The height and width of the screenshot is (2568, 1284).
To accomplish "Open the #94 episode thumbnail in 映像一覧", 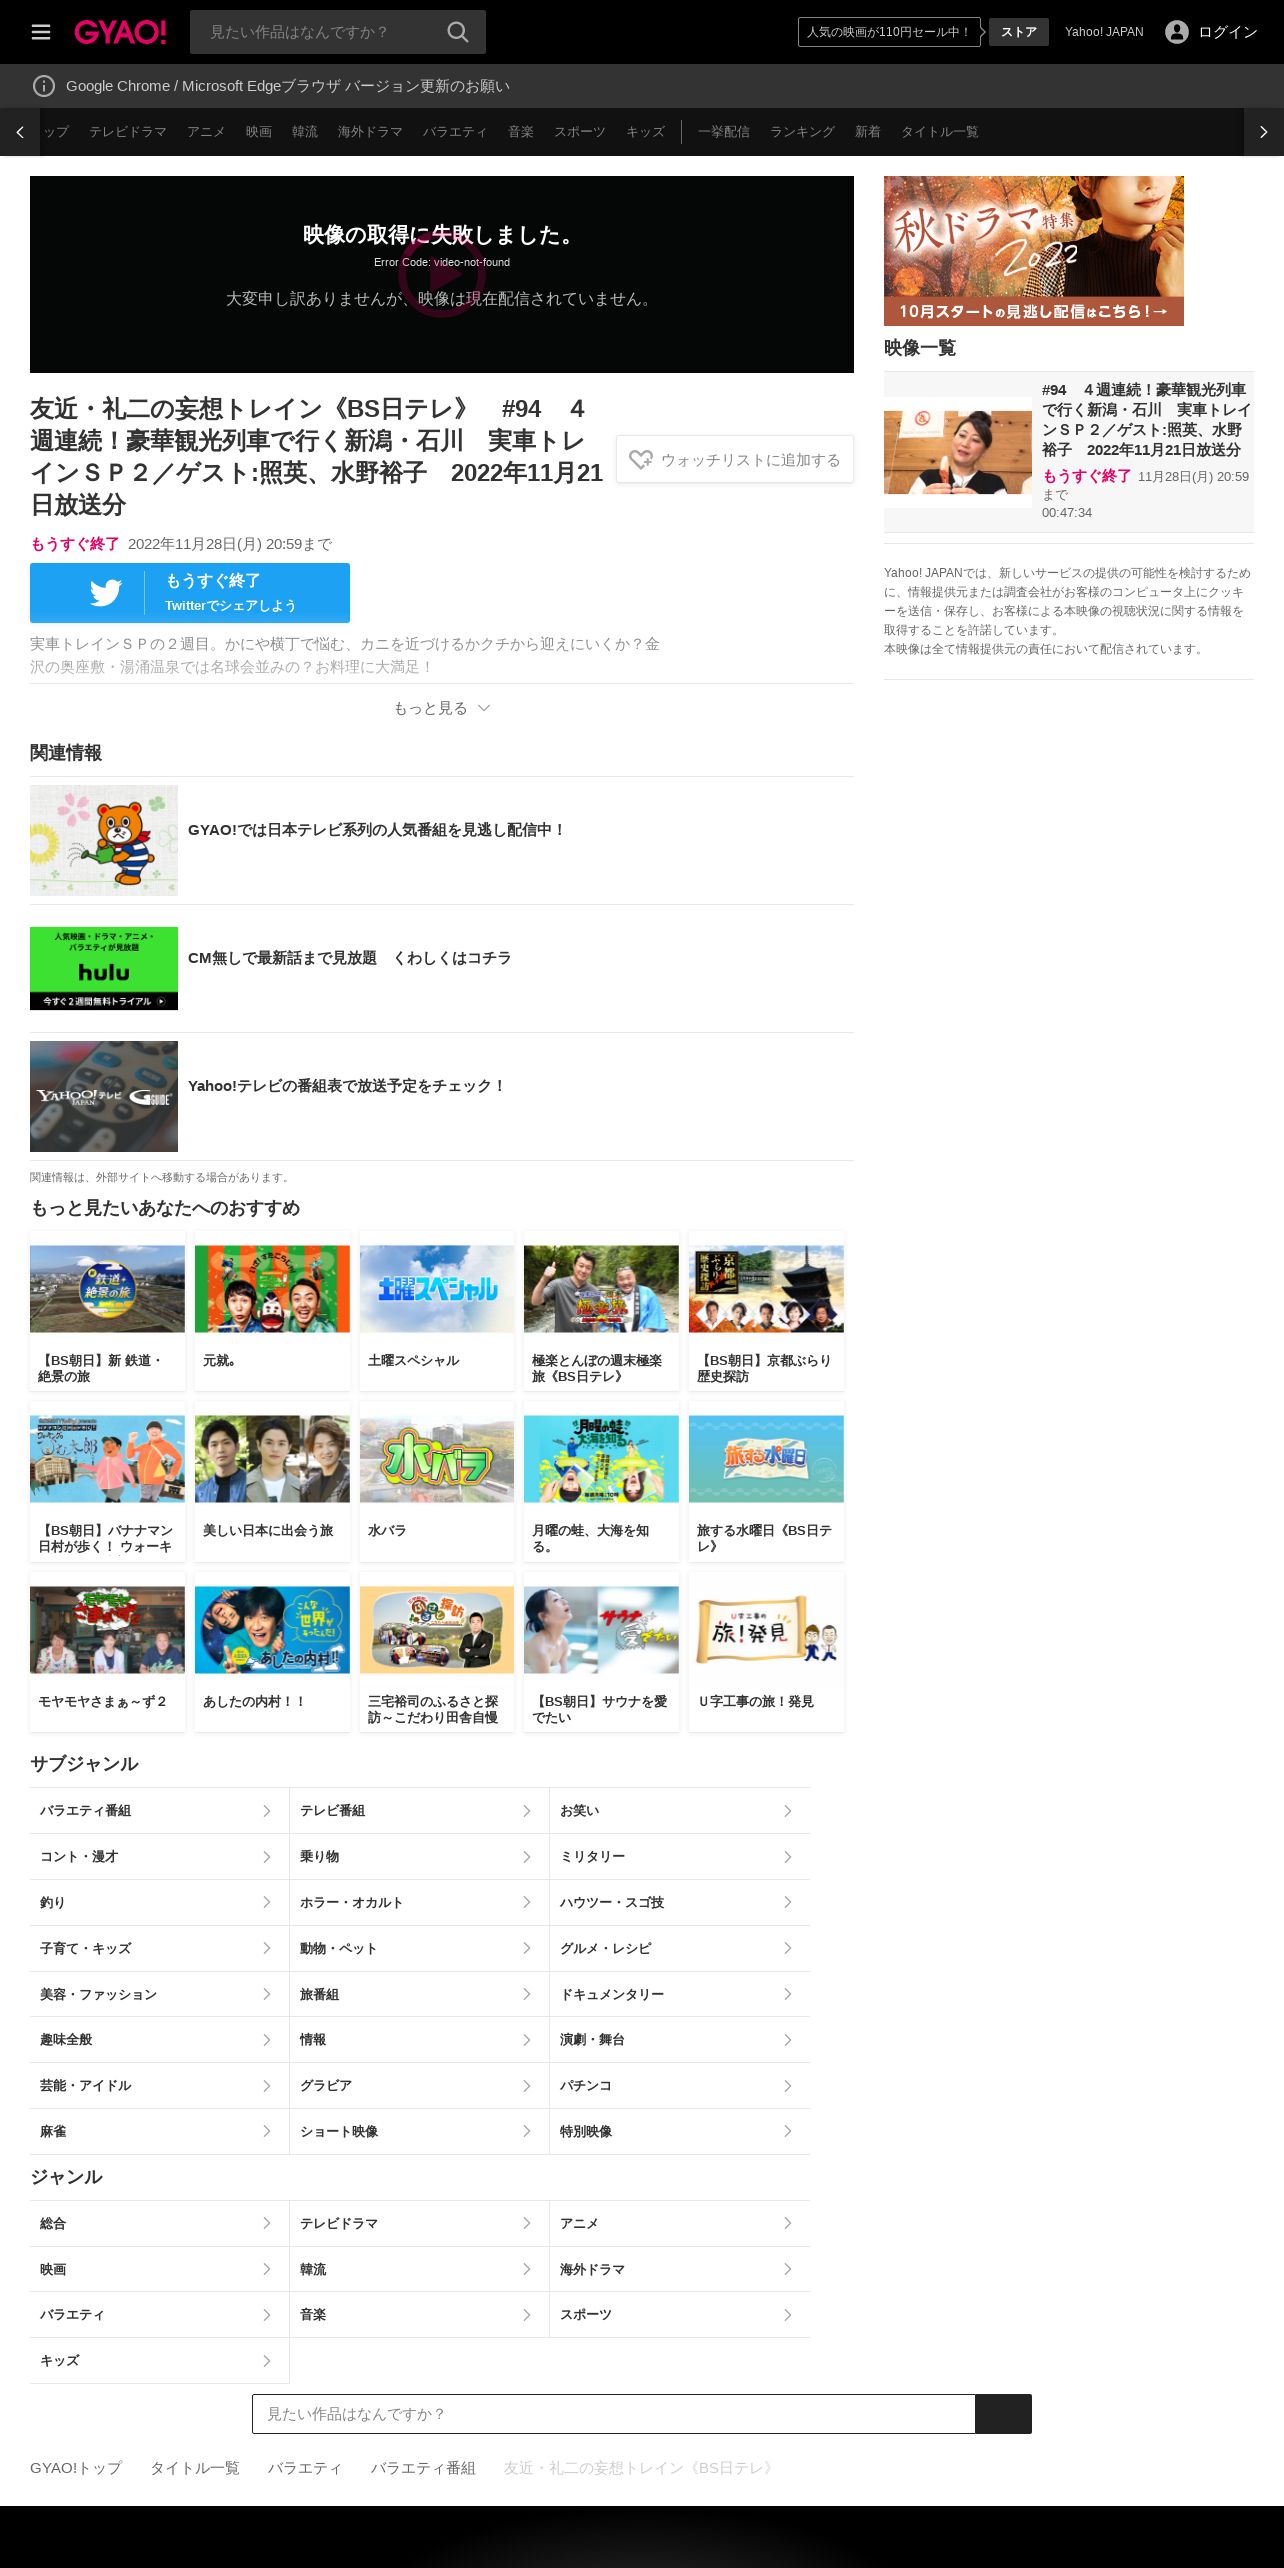I will (958, 453).
